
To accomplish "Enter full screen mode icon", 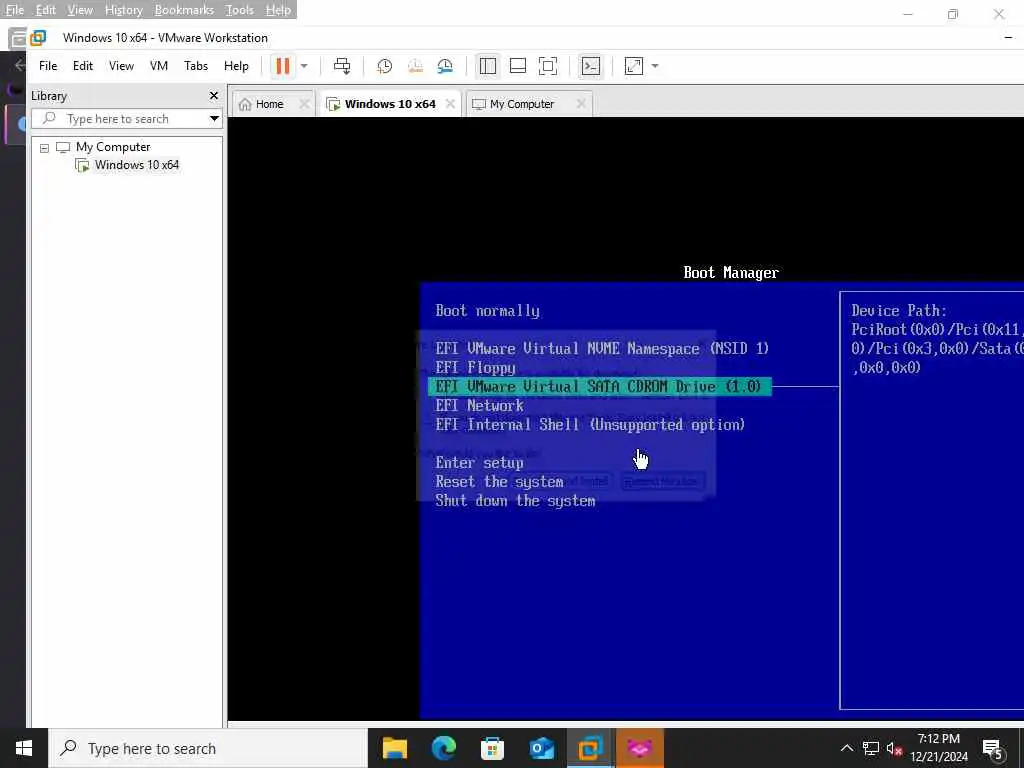I will [x=548, y=66].
